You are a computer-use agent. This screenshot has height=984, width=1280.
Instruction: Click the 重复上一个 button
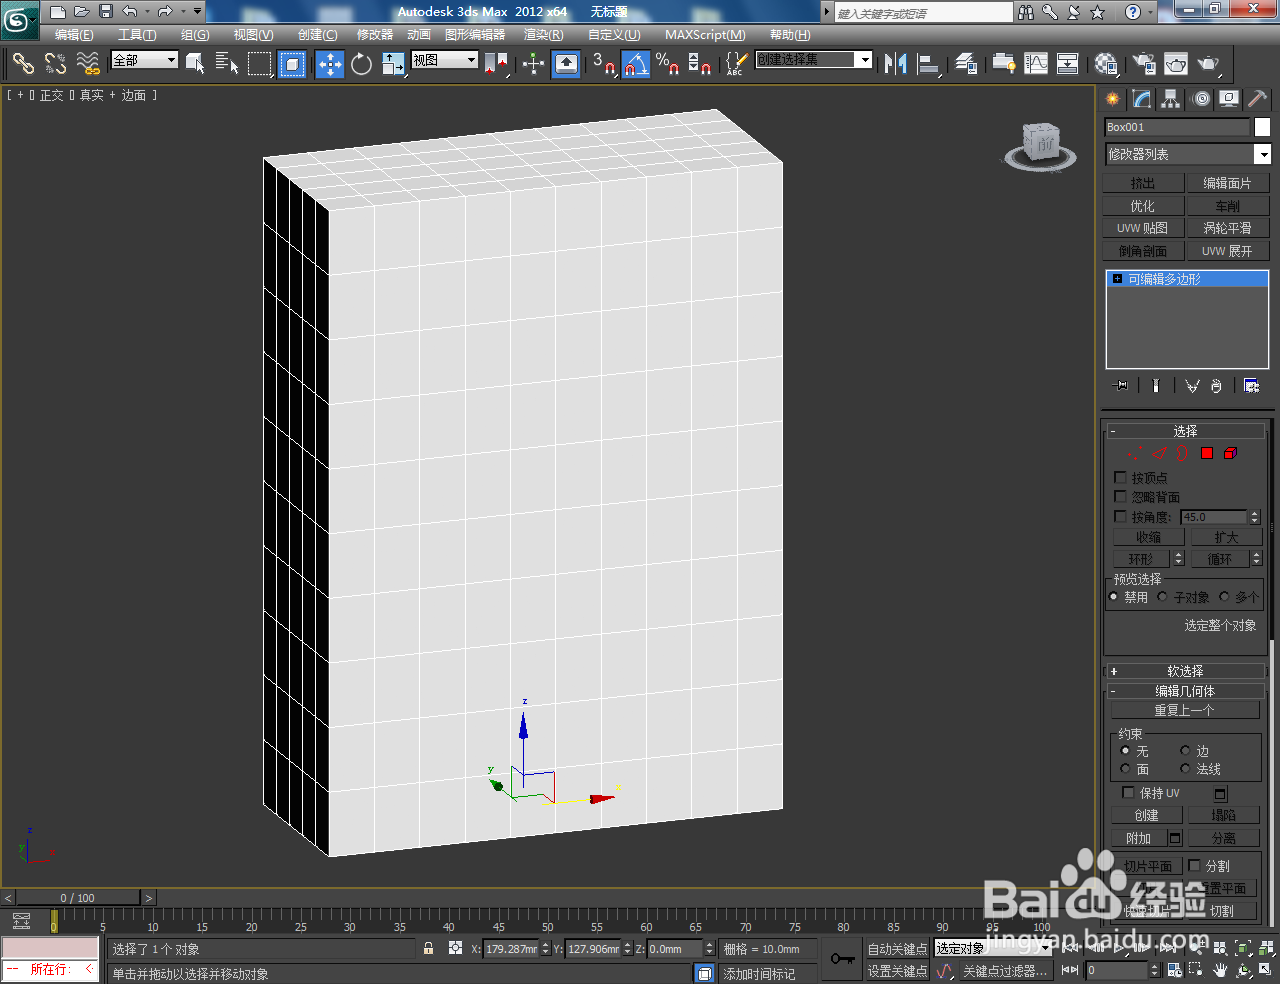pyautogui.click(x=1185, y=710)
